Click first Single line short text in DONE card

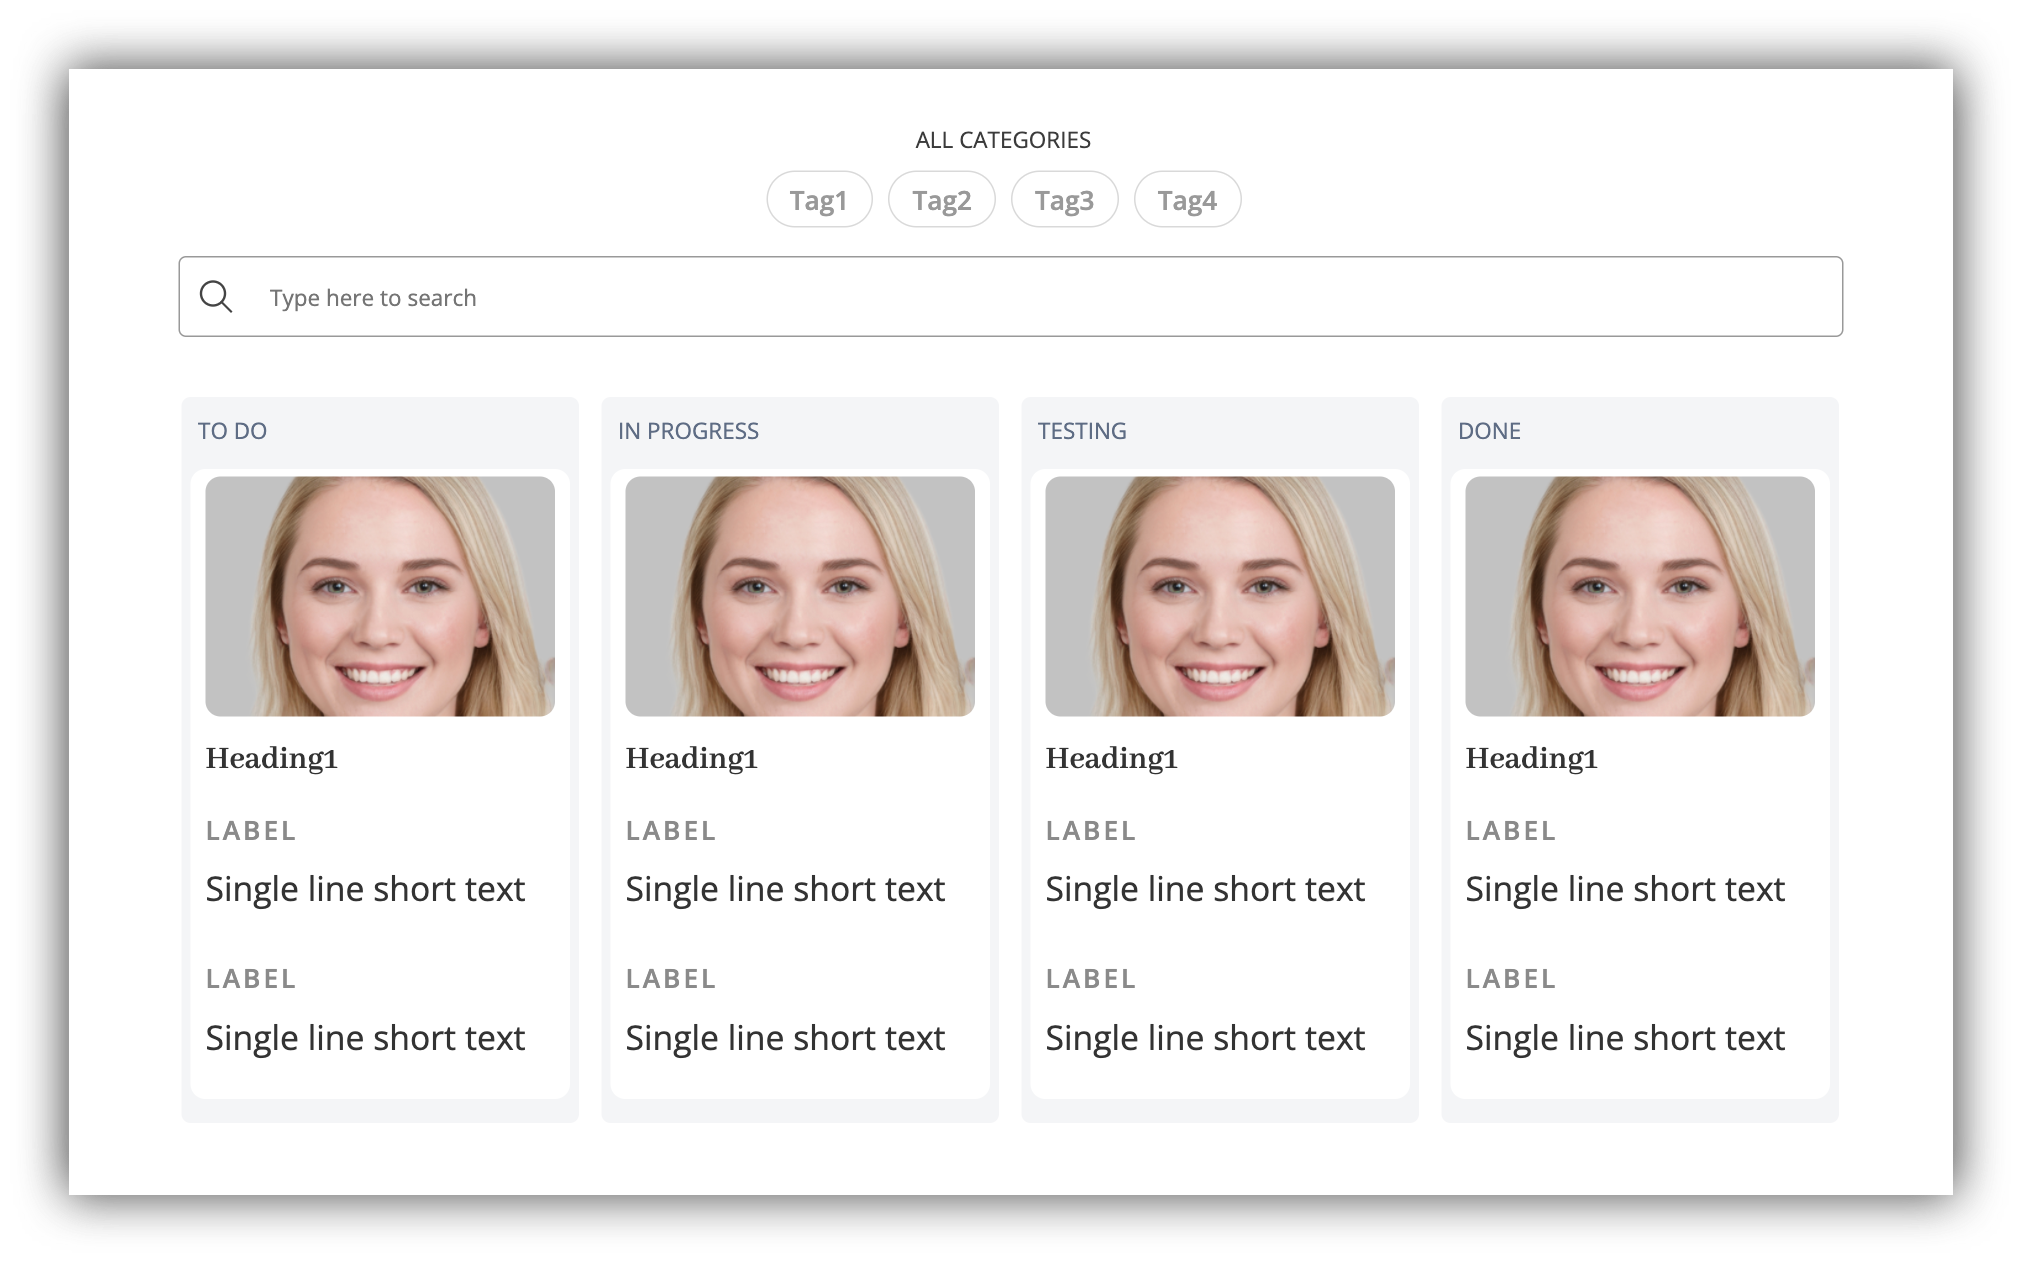tap(1625, 889)
